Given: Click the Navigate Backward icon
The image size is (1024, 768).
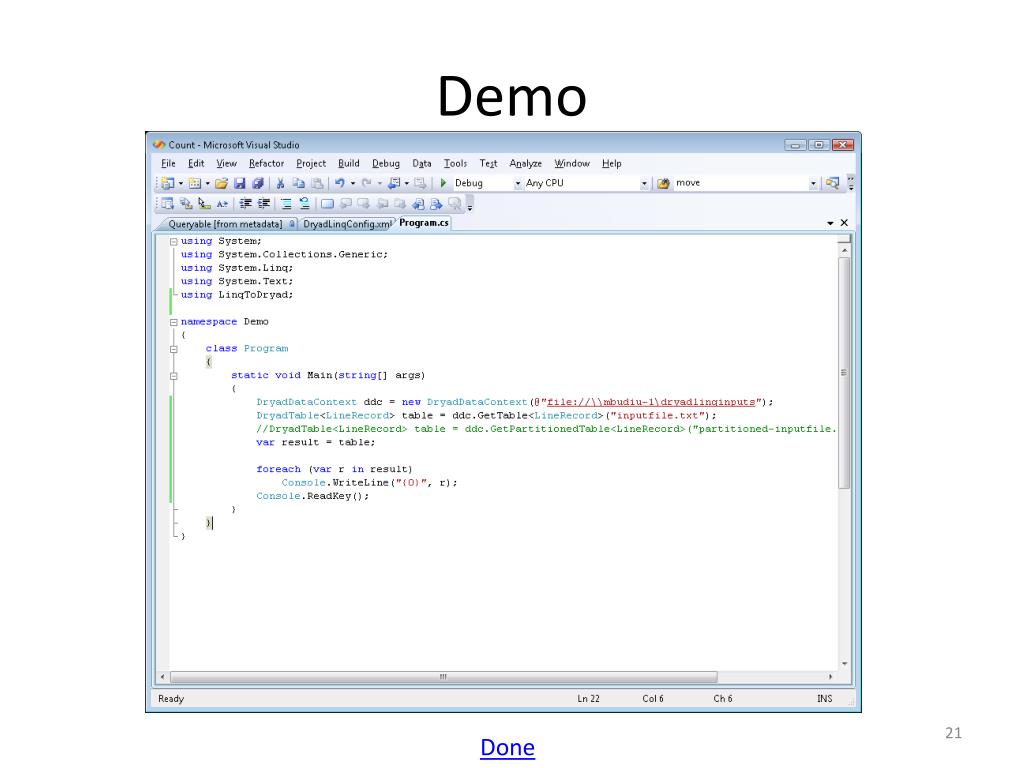Looking at the screenshot, I should [394, 184].
